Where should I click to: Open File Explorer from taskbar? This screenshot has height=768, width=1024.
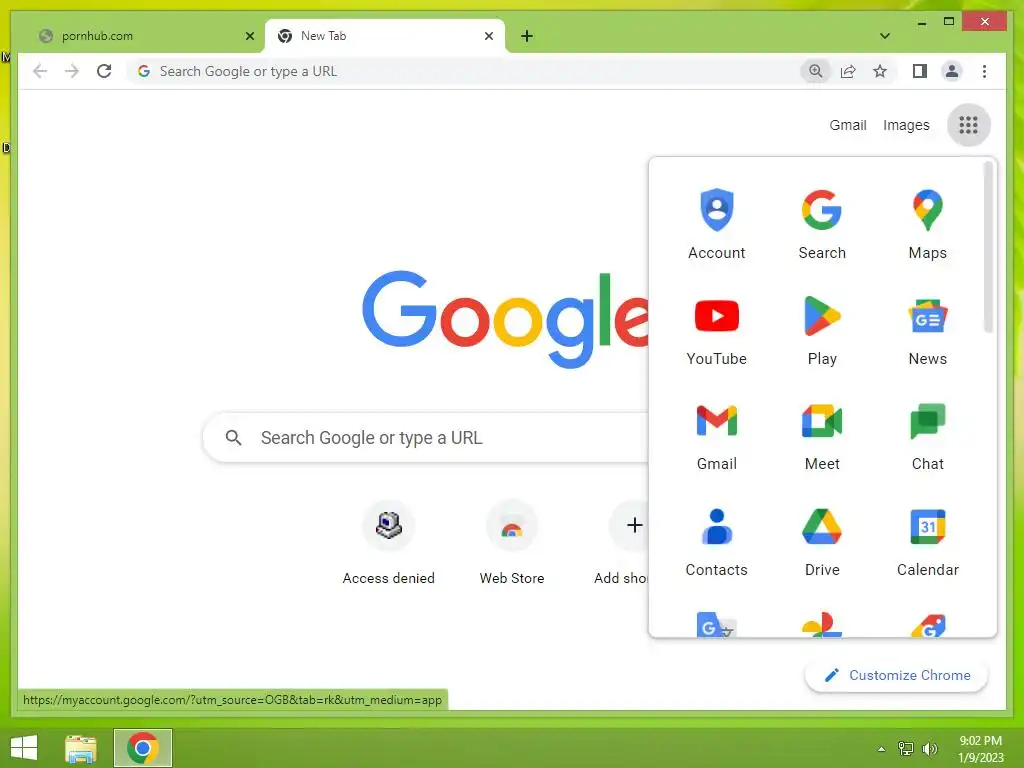[x=80, y=748]
